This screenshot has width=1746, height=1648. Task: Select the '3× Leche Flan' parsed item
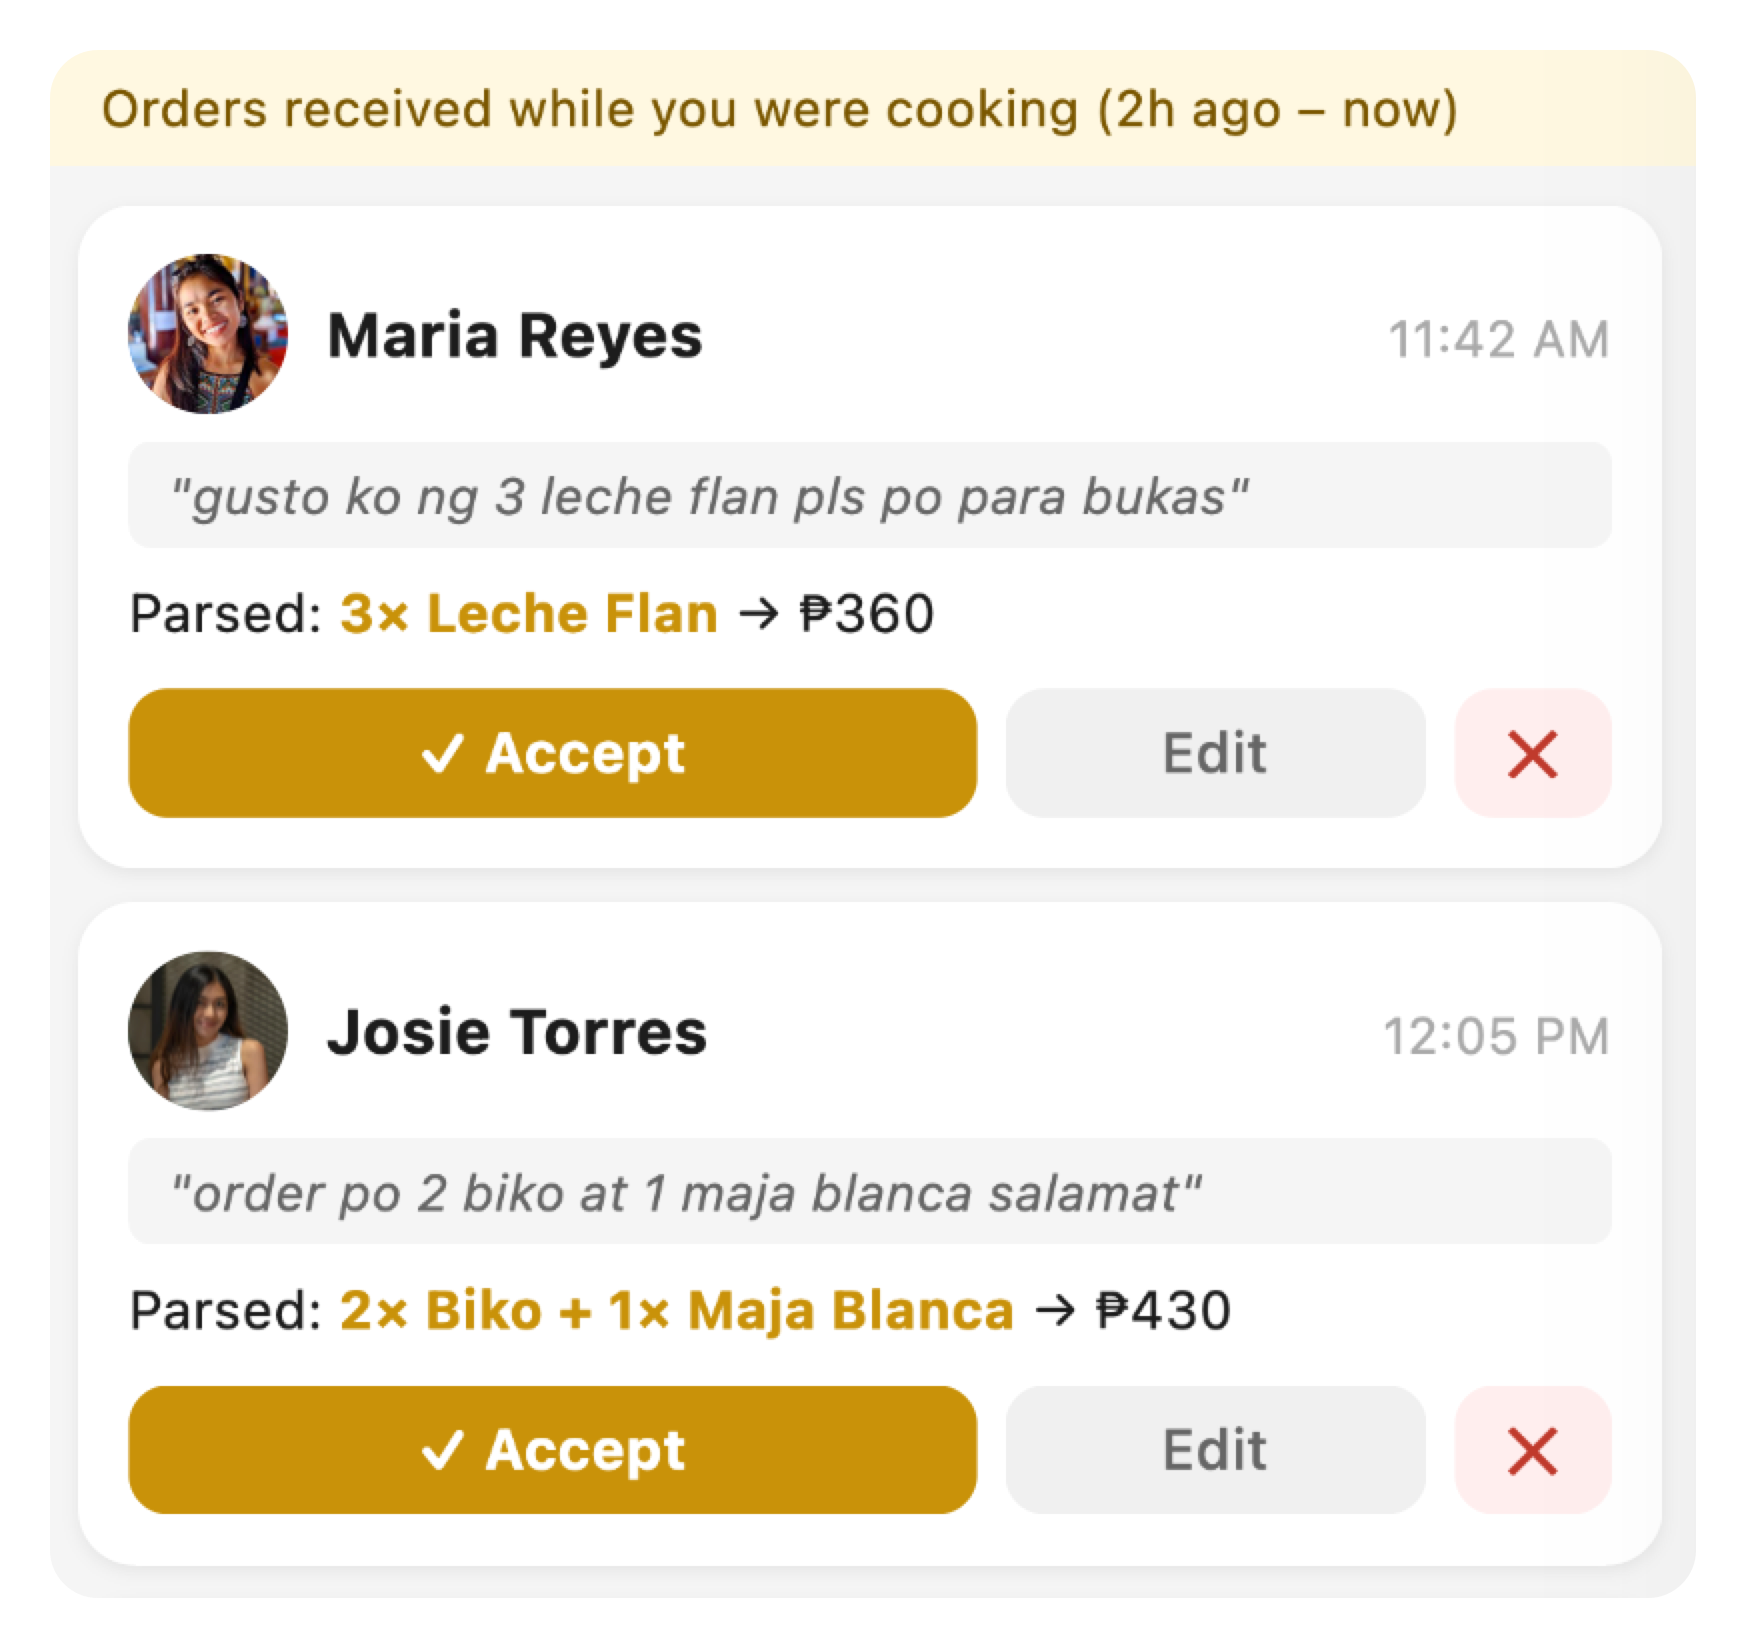tap(527, 614)
